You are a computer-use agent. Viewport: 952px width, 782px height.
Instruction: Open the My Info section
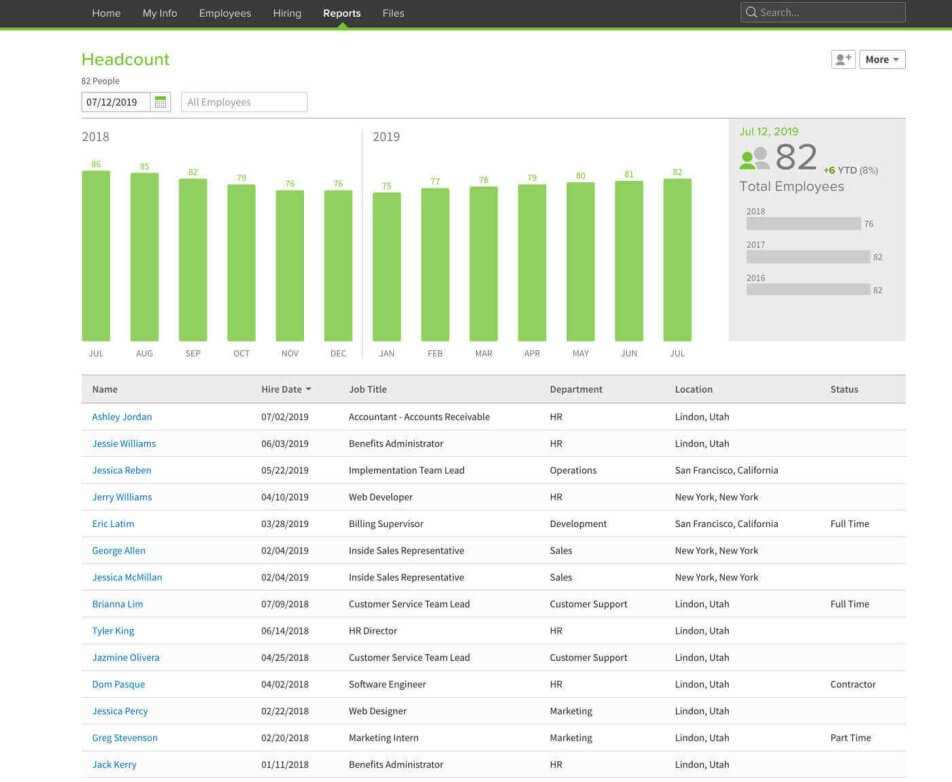click(x=159, y=13)
